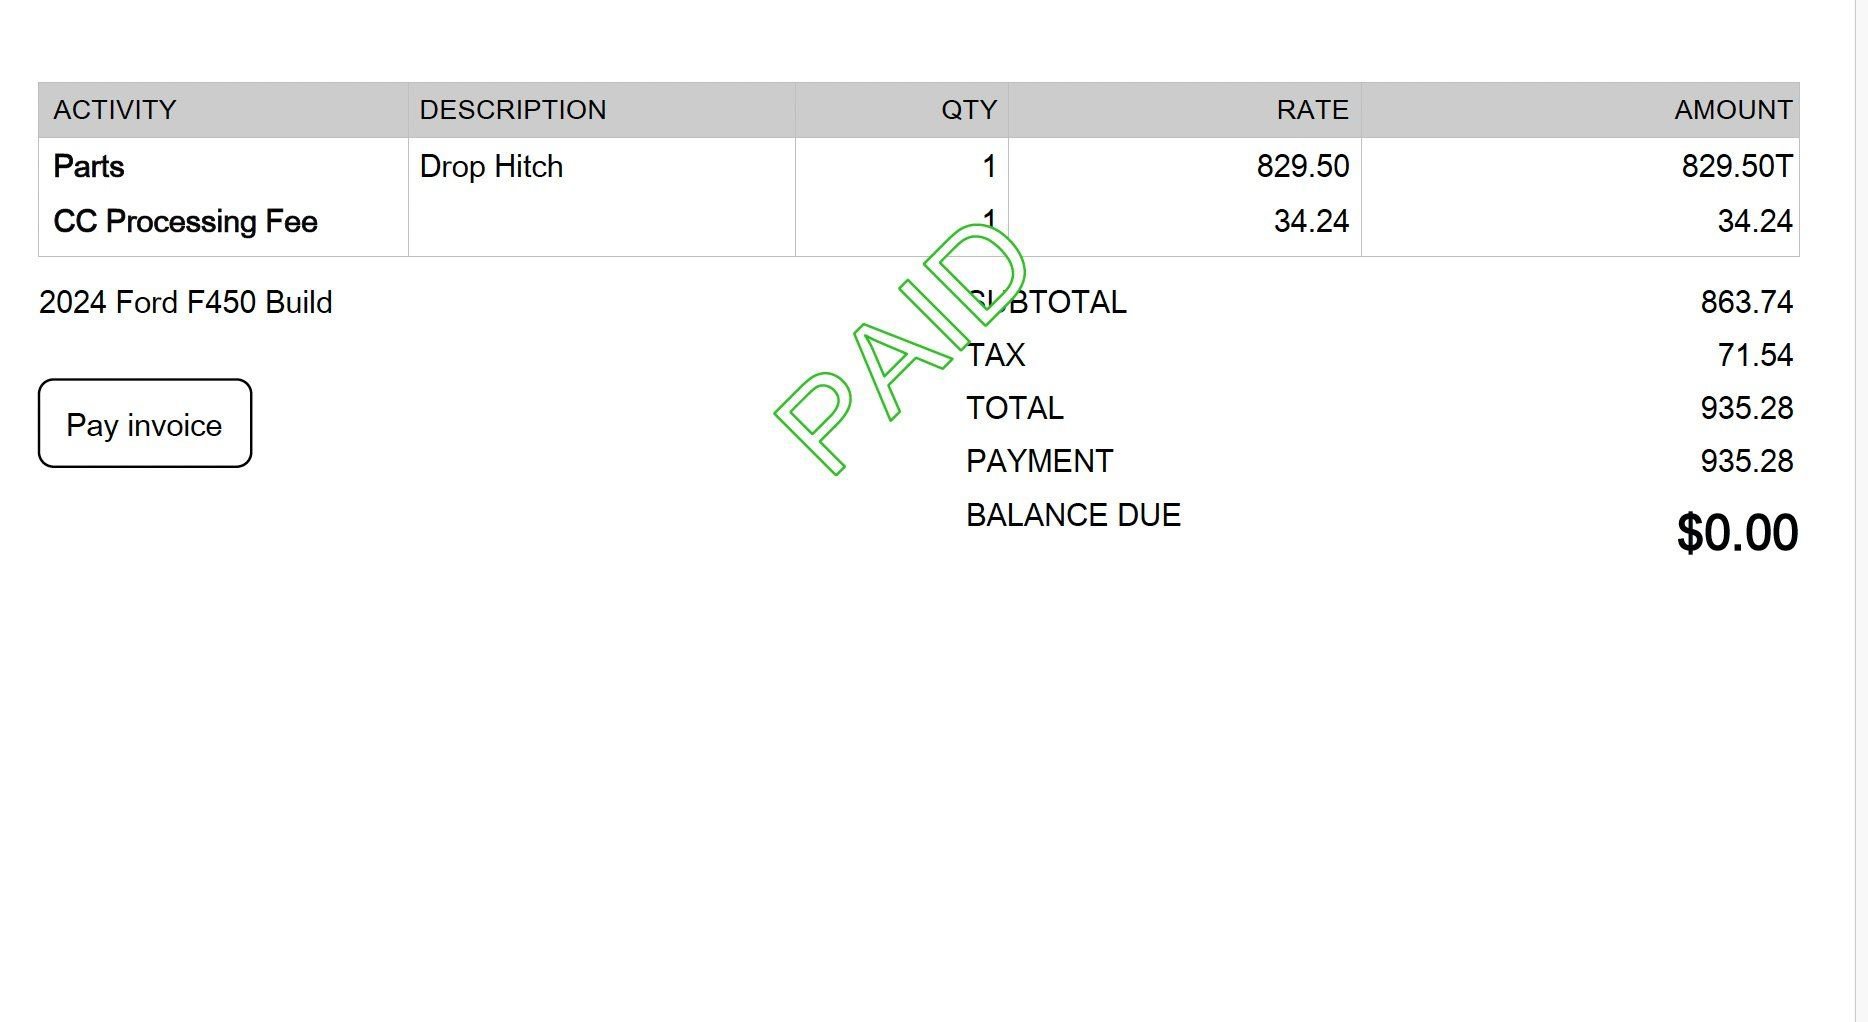Click the BALANCE DUE label
Screen dimensions: 1868x1022
[1073, 515]
